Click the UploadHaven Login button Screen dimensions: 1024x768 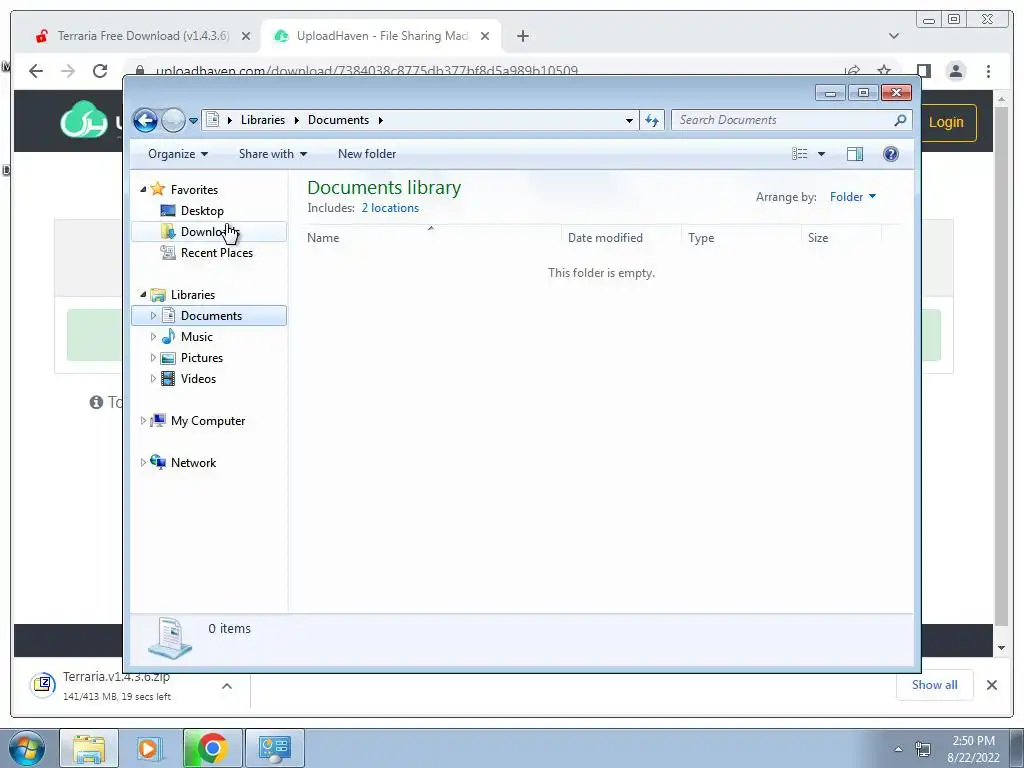pyautogui.click(x=948, y=123)
